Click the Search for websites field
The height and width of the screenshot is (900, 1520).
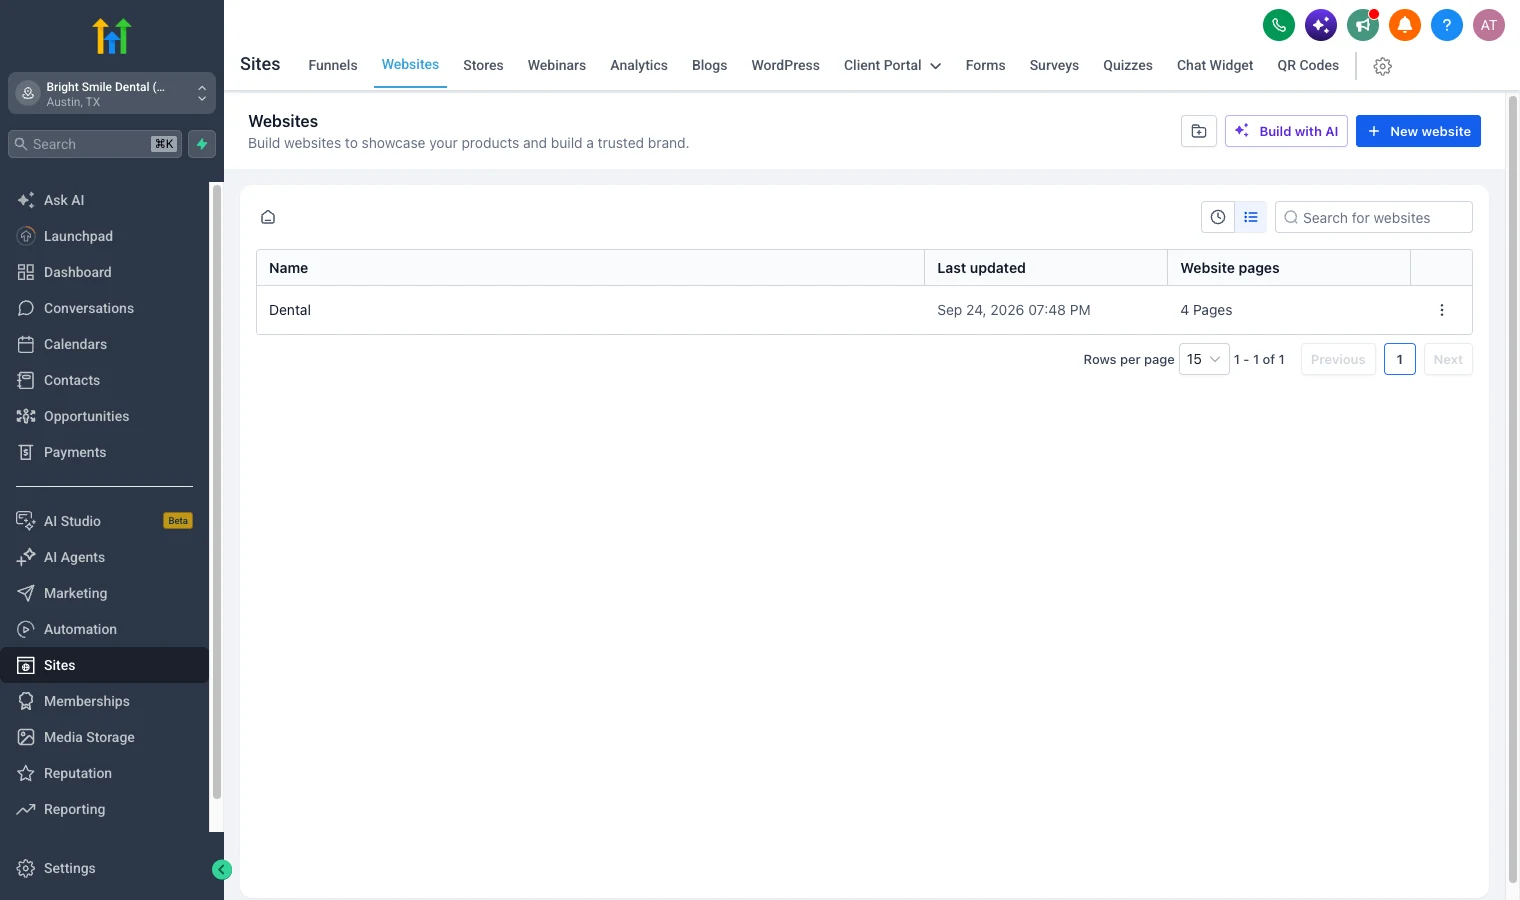1374,217
